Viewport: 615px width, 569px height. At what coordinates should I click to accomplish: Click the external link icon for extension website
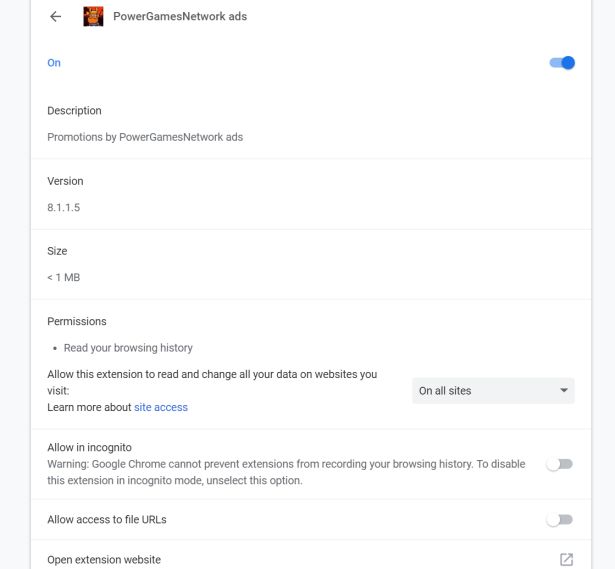[x=566, y=559]
